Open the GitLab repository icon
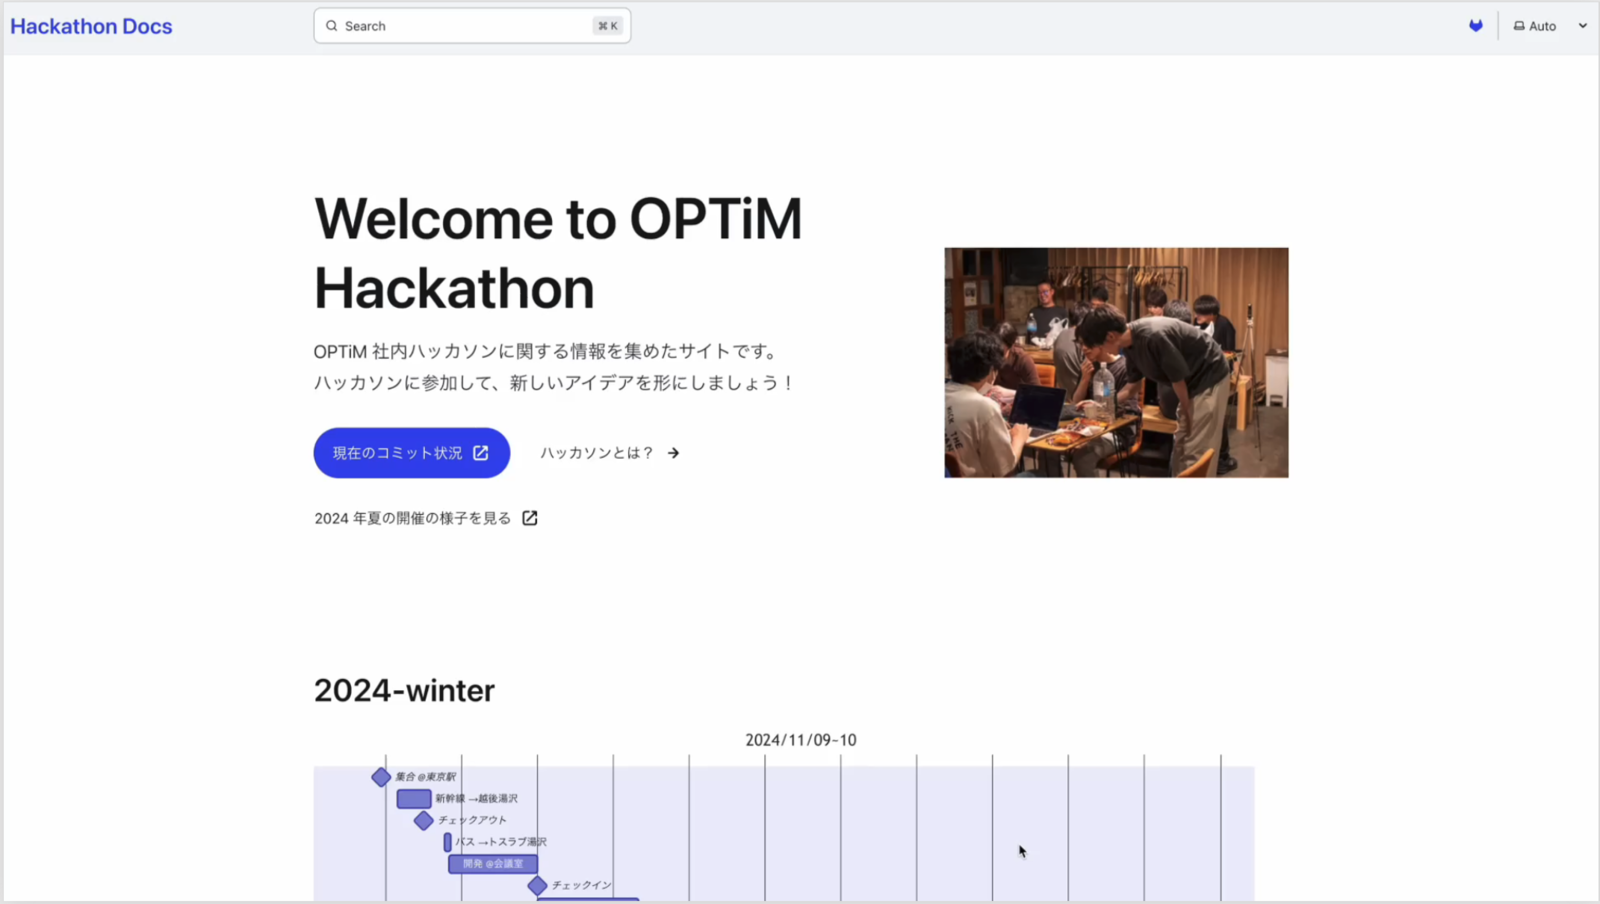The height and width of the screenshot is (904, 1600). coord(1476,26)
